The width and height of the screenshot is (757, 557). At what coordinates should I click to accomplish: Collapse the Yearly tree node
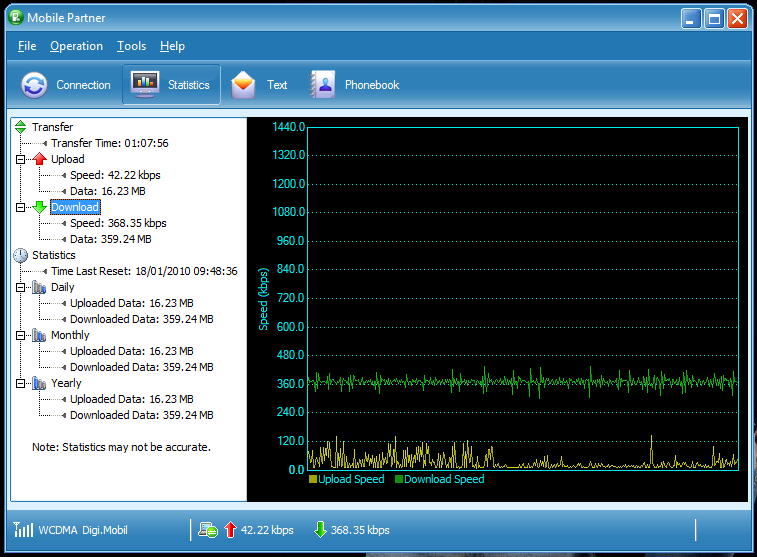(x=20, y=383)
